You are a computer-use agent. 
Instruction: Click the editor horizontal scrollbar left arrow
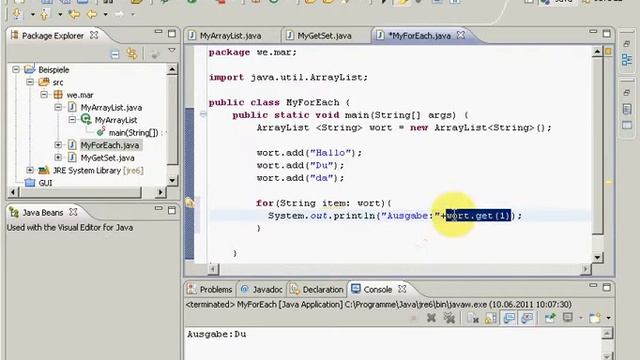point(213,269)
